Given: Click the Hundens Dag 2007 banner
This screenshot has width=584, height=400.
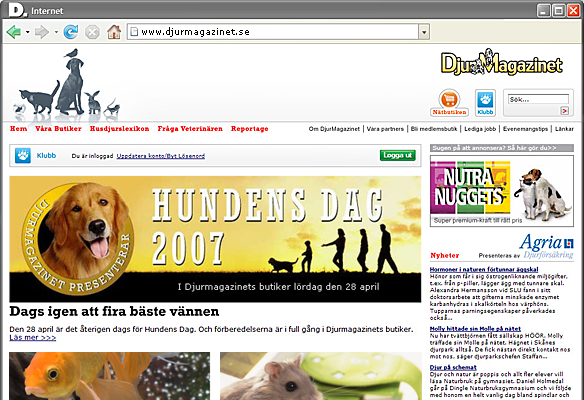Looking at the screenshot, I should pos(215,239).
